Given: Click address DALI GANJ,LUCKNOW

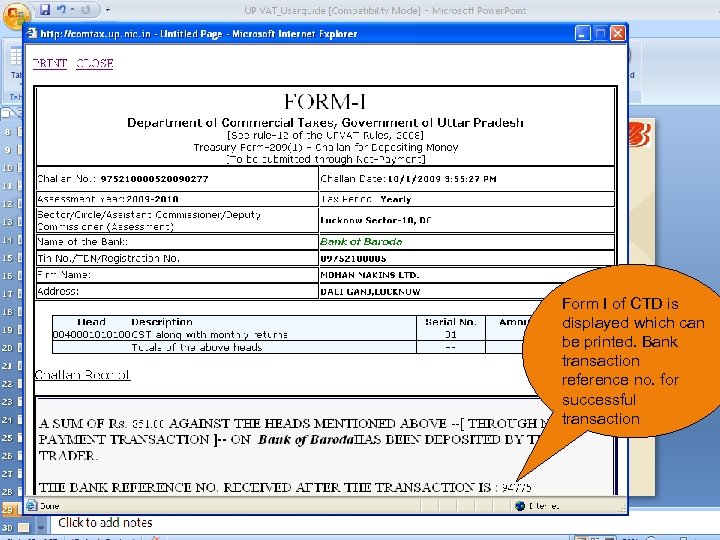Looking at the screenshot, I should (370, 292).
